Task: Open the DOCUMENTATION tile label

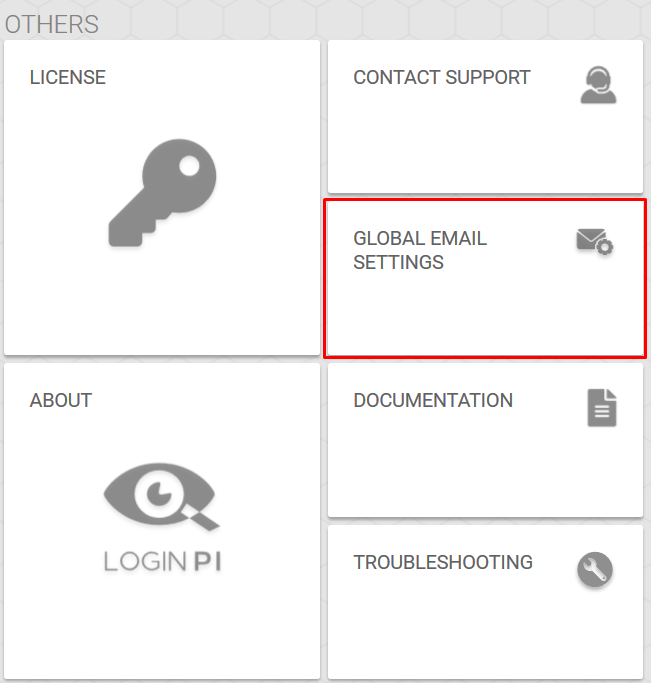Action: coord(433,400)
